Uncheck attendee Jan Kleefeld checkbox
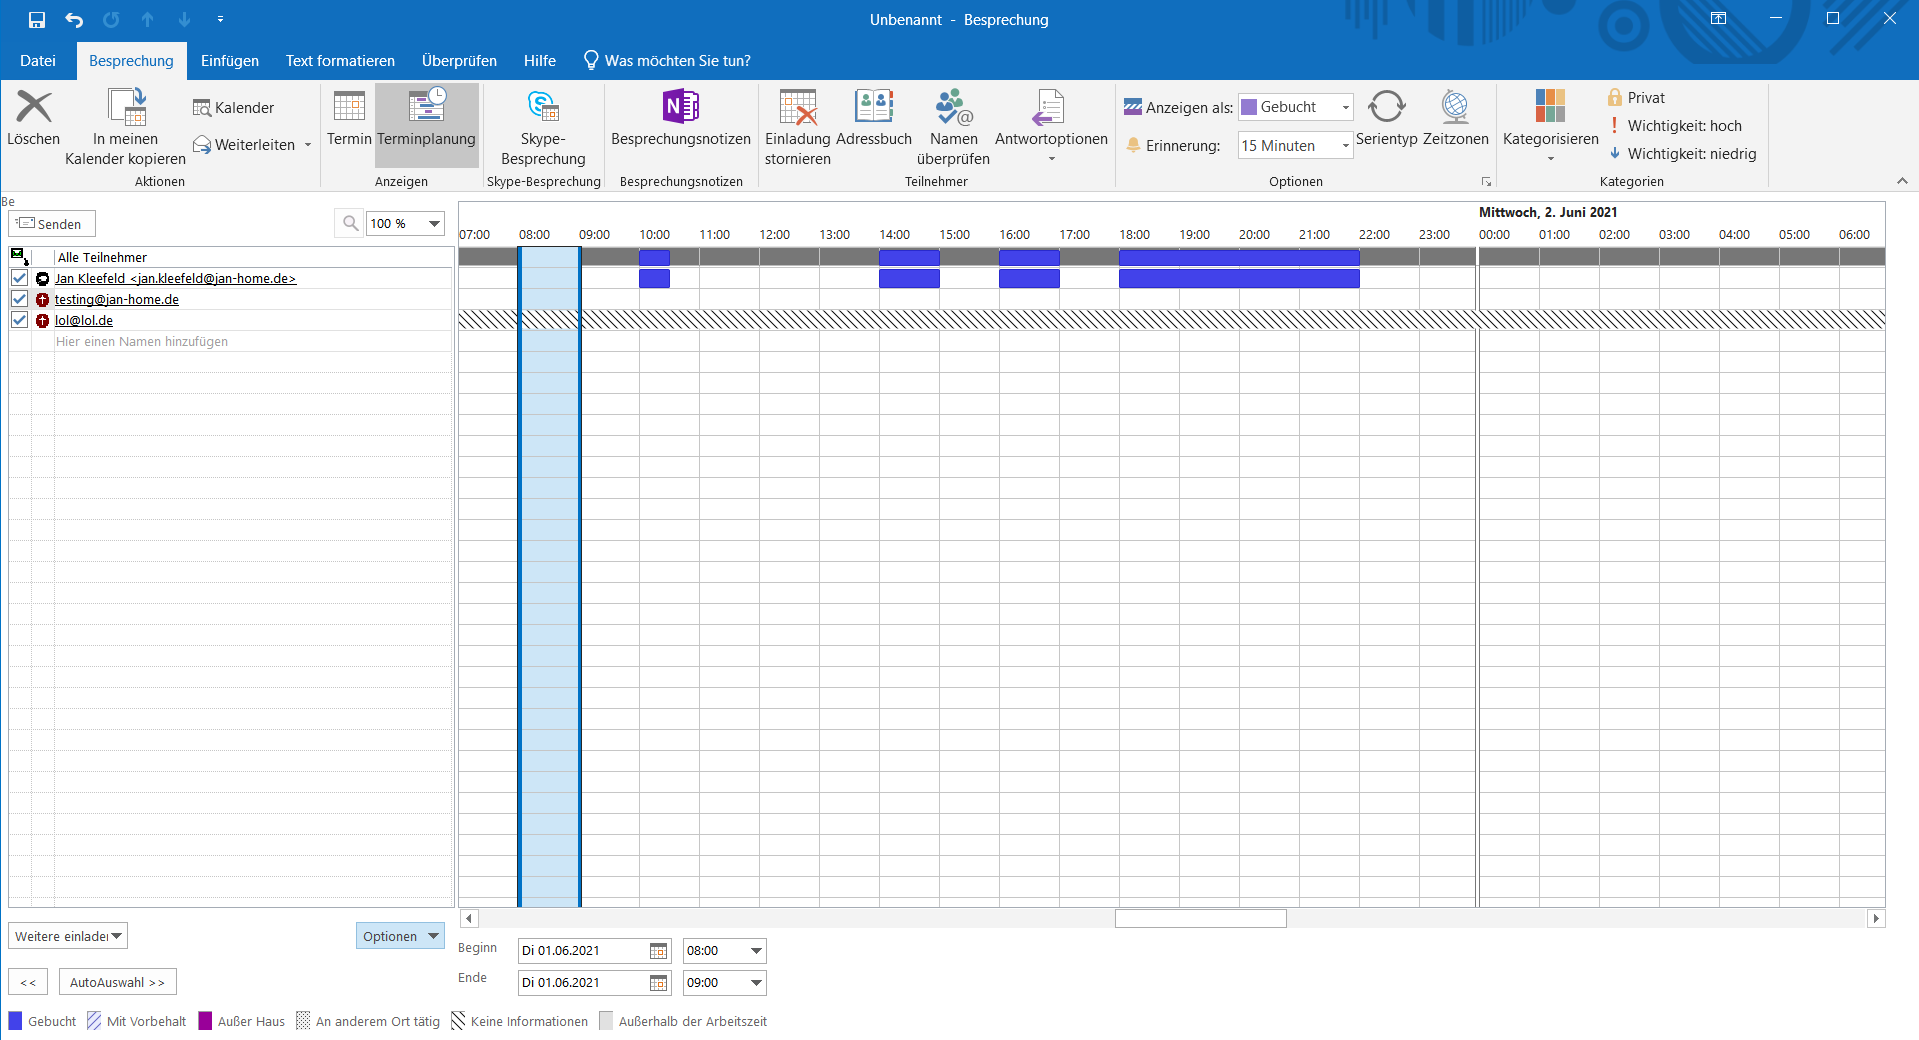 (19, 278)
